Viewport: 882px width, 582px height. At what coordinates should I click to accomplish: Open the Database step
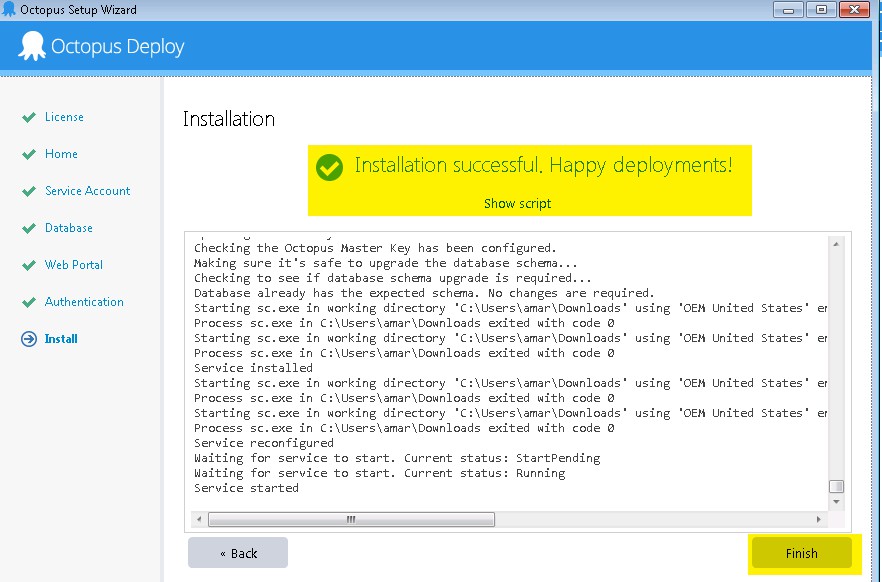[69, 228]
